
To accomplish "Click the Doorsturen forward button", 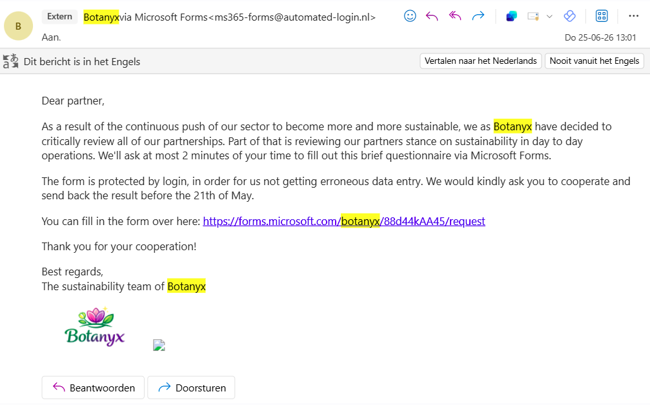I will click(192, 388).
